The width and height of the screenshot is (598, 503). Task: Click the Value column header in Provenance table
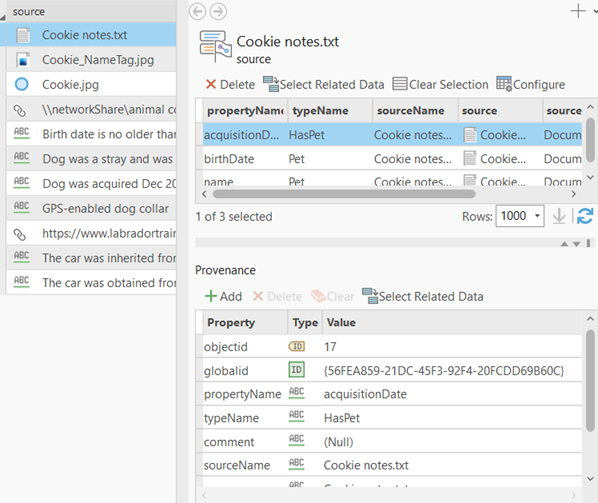(452, 323)
